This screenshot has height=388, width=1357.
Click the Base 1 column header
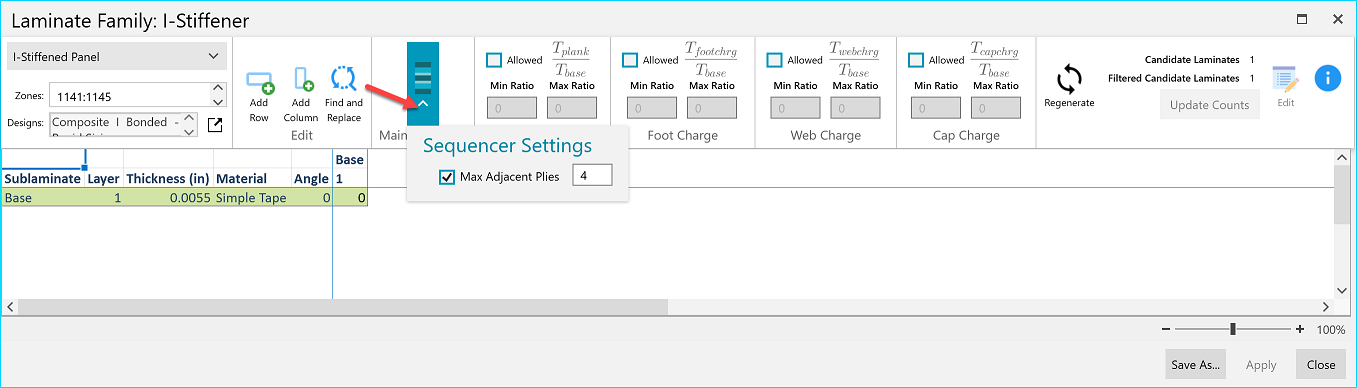click(x=349, y=169)
